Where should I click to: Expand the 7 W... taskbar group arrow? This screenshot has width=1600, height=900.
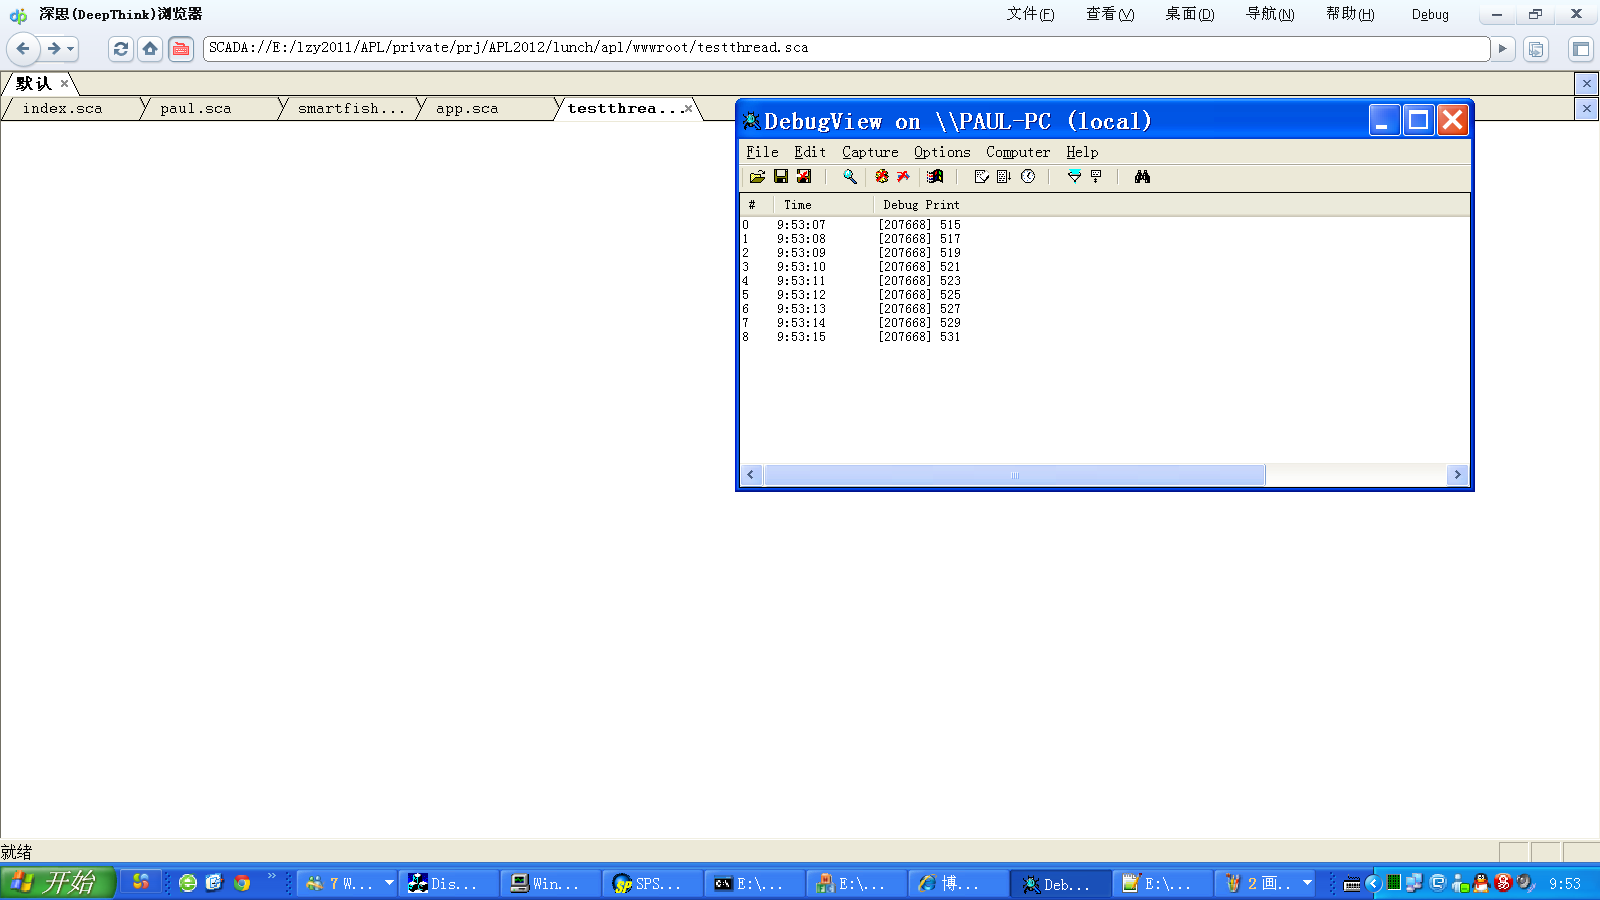tap(389, 883)
